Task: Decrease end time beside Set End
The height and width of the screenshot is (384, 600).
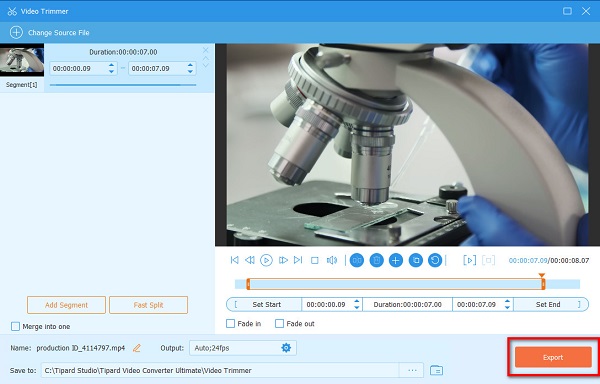Action: (x=507, y=308)
